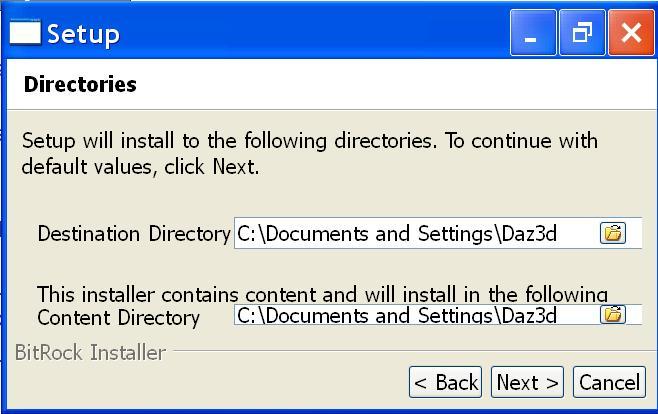Restore down the Setup window

coord(582,33)
